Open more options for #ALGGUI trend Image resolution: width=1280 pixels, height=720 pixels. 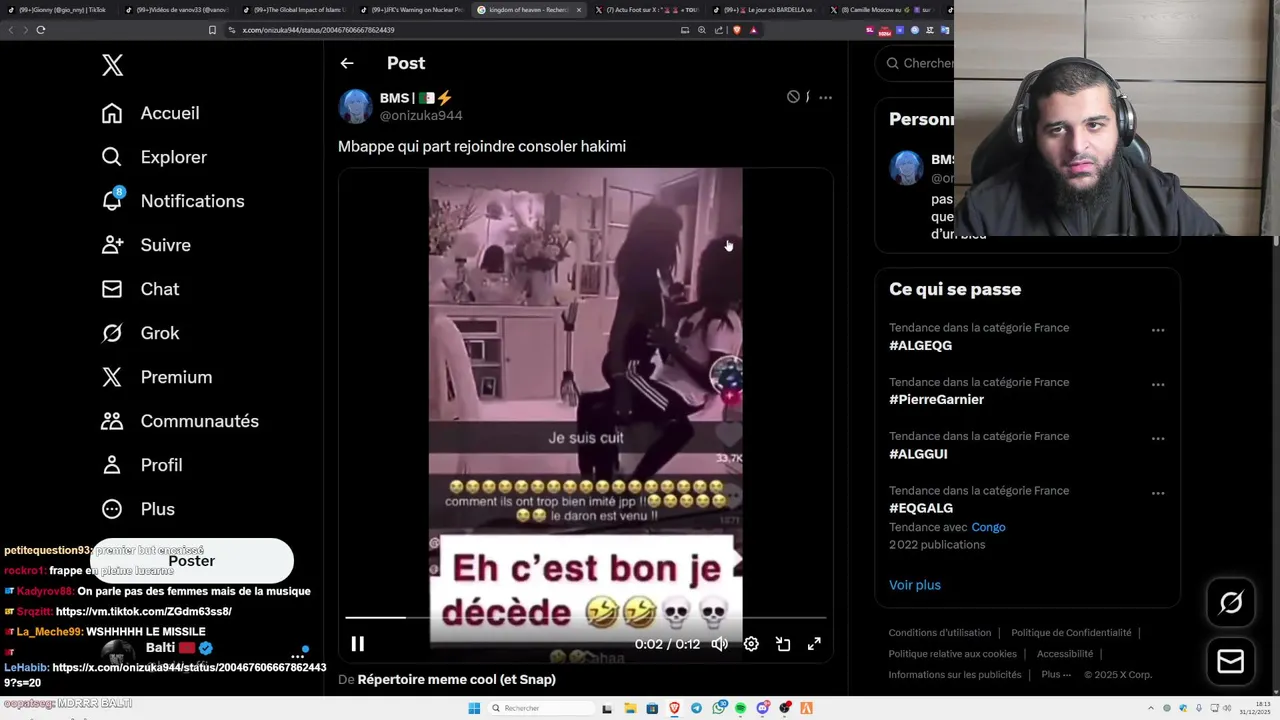pyautogui.click(x=1158, y=438)
